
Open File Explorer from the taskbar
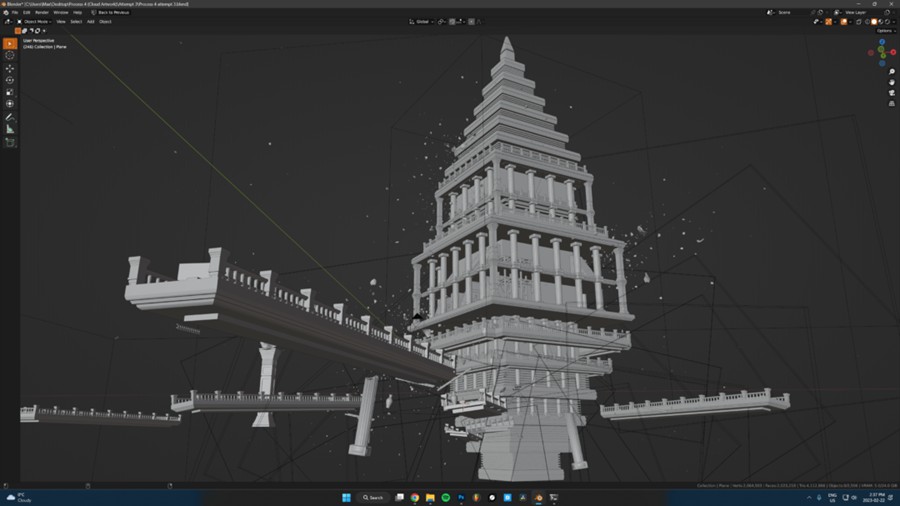click(430, 497)
